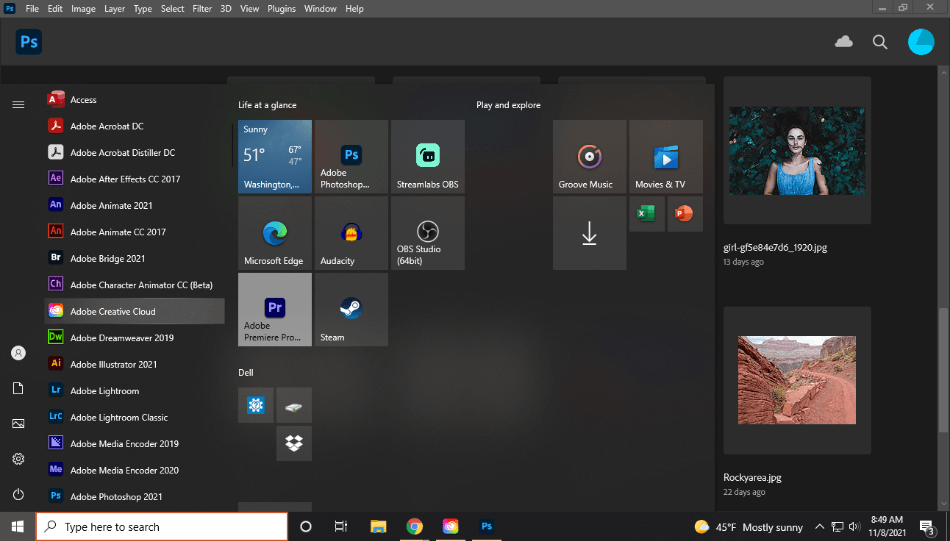Open Settings gear in Start sidebar
This screenshot has height=541, width=950.
18,459
